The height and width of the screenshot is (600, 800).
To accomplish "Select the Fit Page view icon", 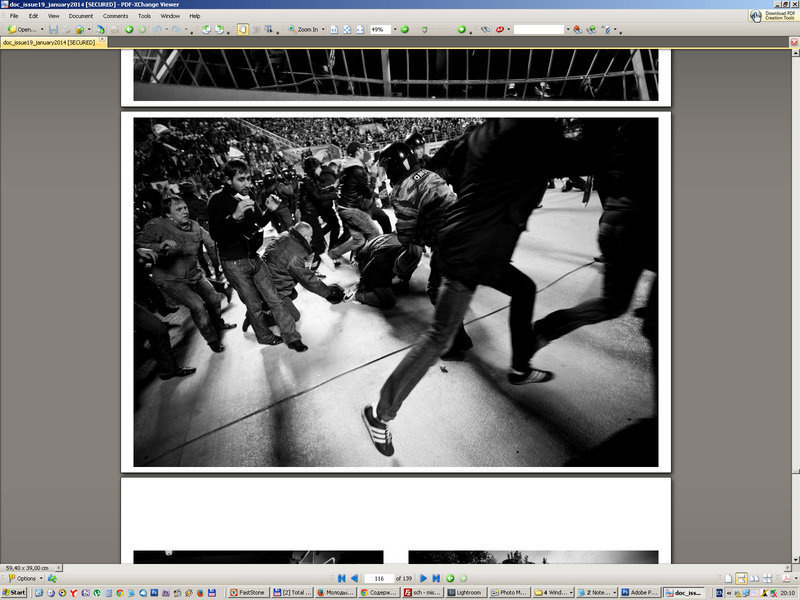I will [x=333, y=31].
